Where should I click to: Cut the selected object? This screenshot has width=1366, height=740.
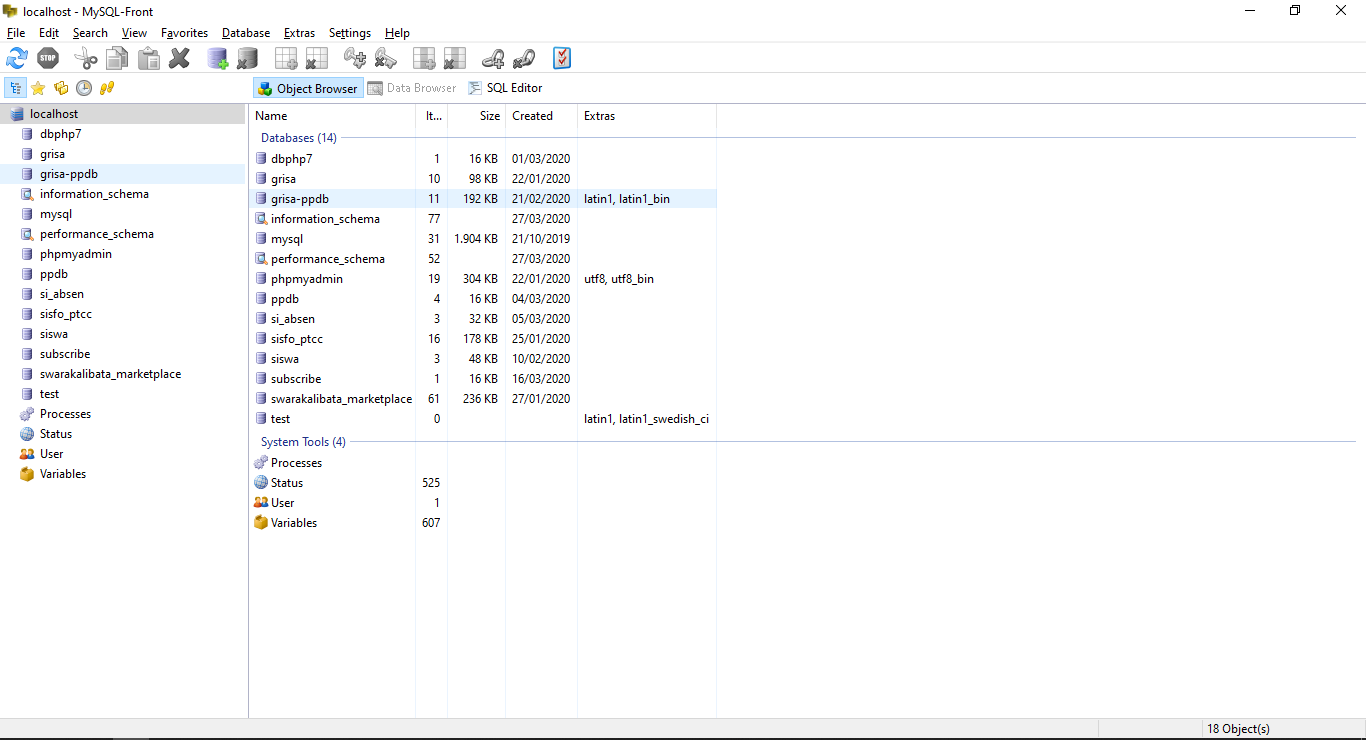[86, 58]
